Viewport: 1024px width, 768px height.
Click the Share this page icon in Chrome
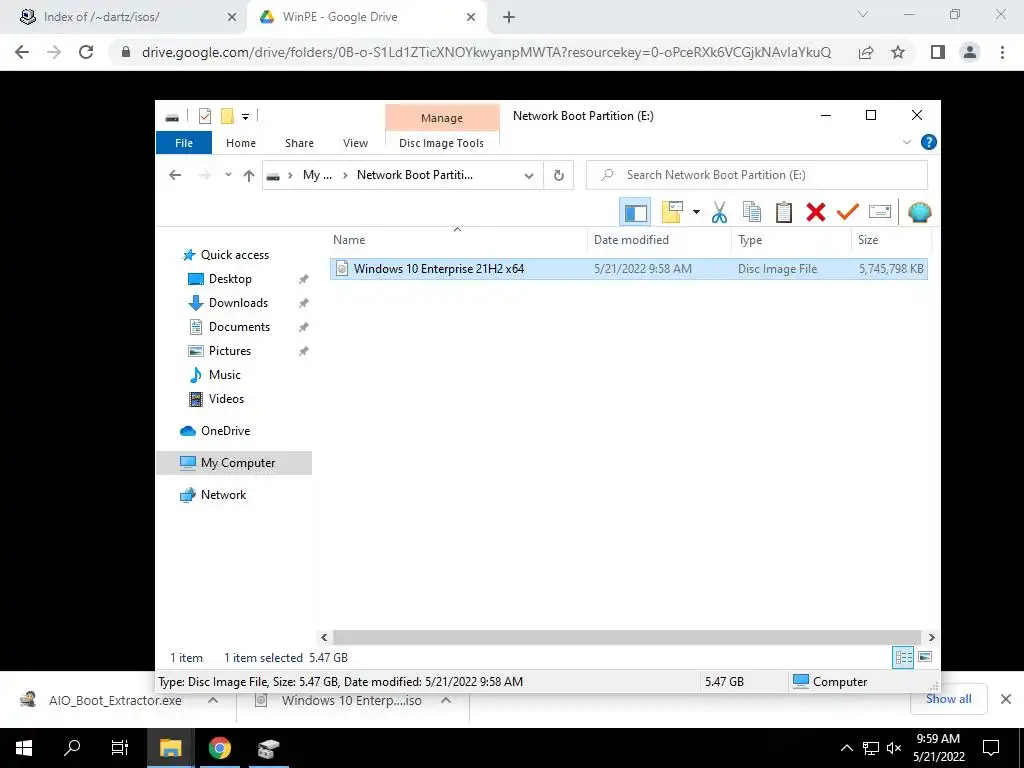866,52
